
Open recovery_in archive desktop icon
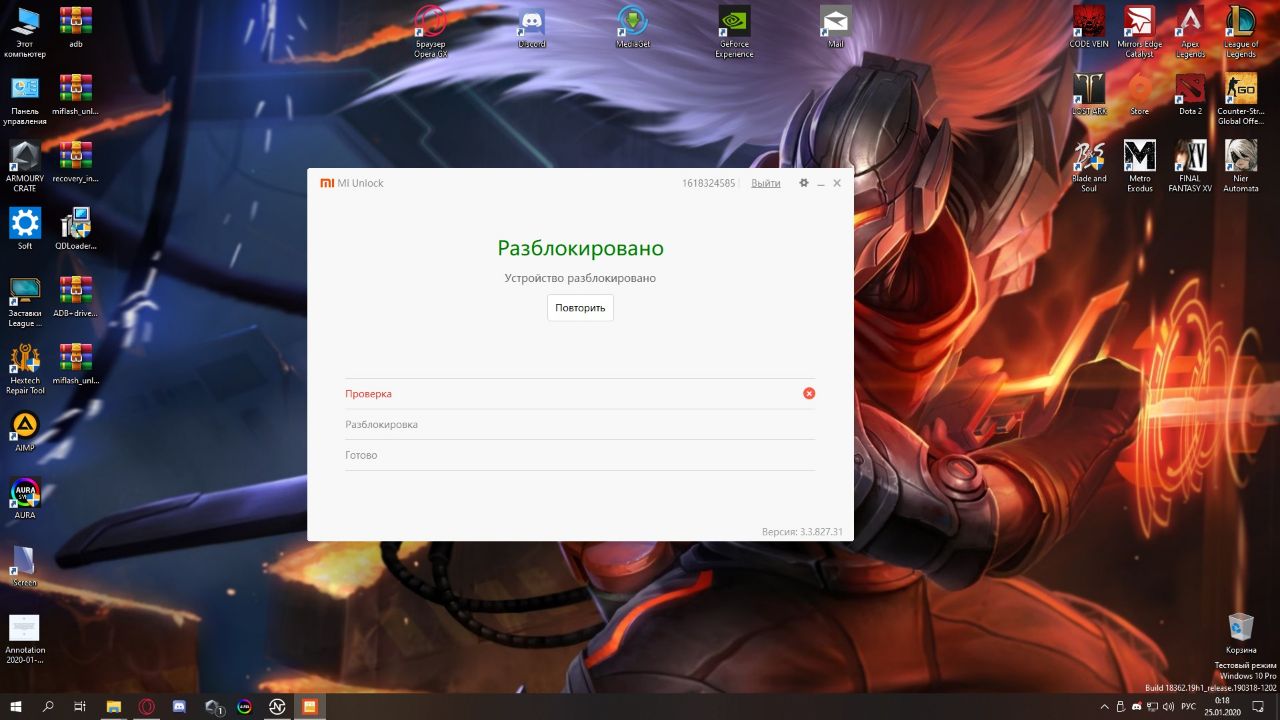(x=76, y=162)
